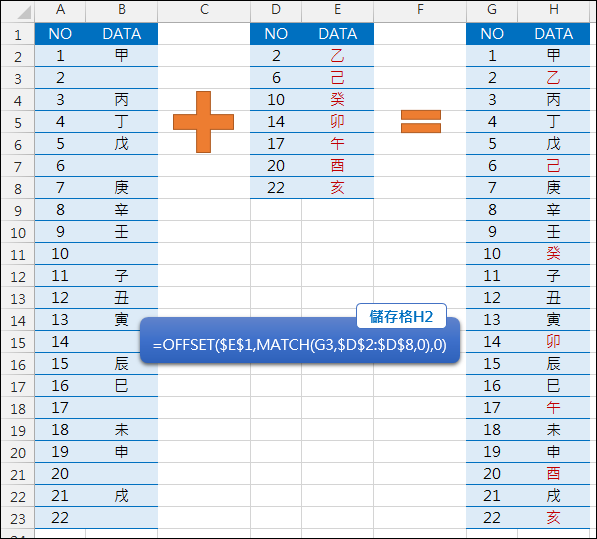Click the orange plus sign shape
597x539 pixels.
tap(203, 122)
